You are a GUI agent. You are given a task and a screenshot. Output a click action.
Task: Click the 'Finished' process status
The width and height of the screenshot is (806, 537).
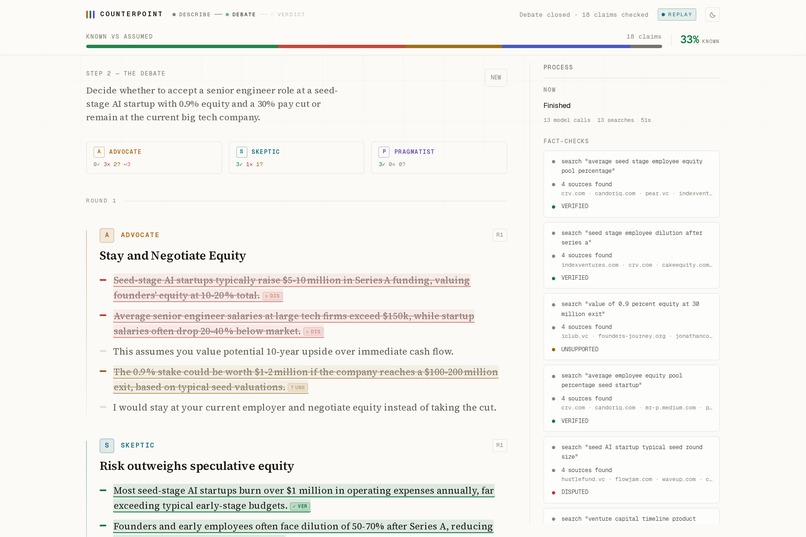(557, 105)
